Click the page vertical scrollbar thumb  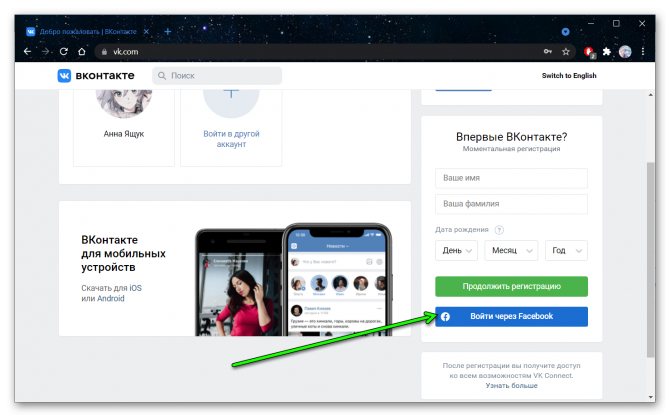(x=650, y=259)
